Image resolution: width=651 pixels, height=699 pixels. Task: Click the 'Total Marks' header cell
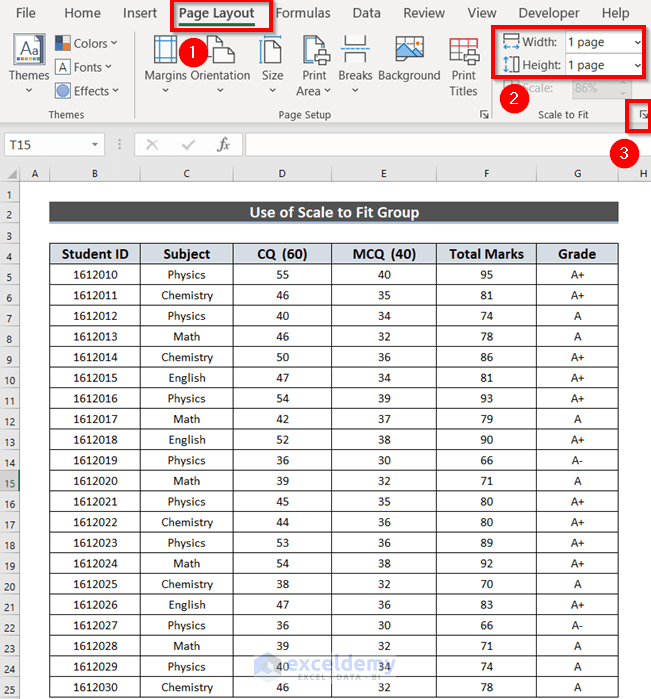[486, 254]
